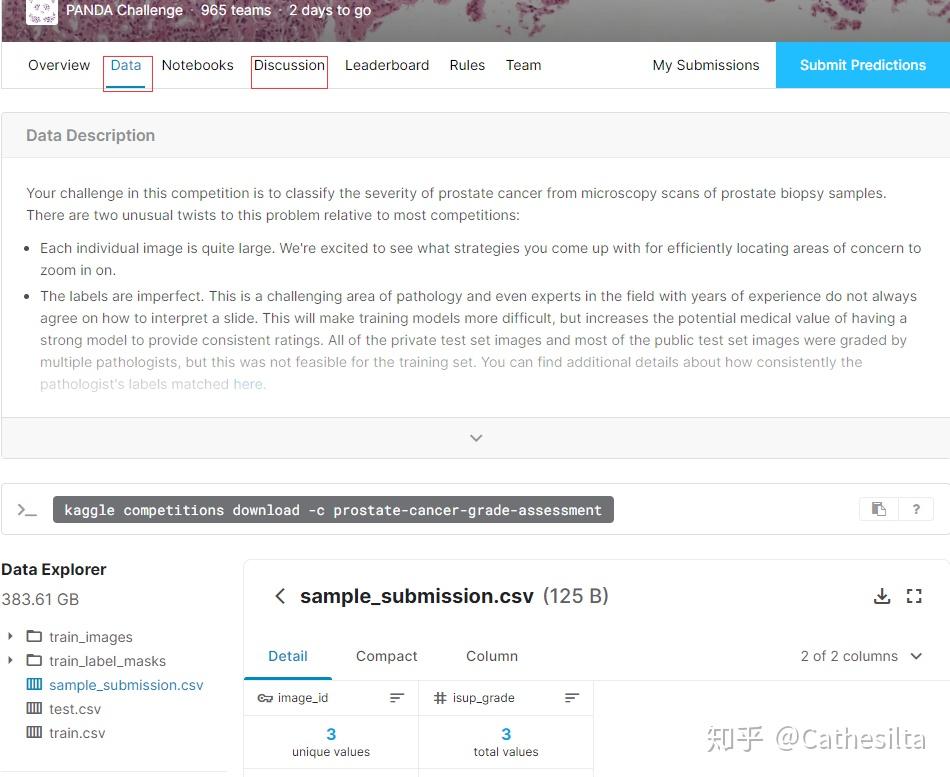Select the train_images folder
950x777 pixels.
pyautogui.click(x=91, y=636)
